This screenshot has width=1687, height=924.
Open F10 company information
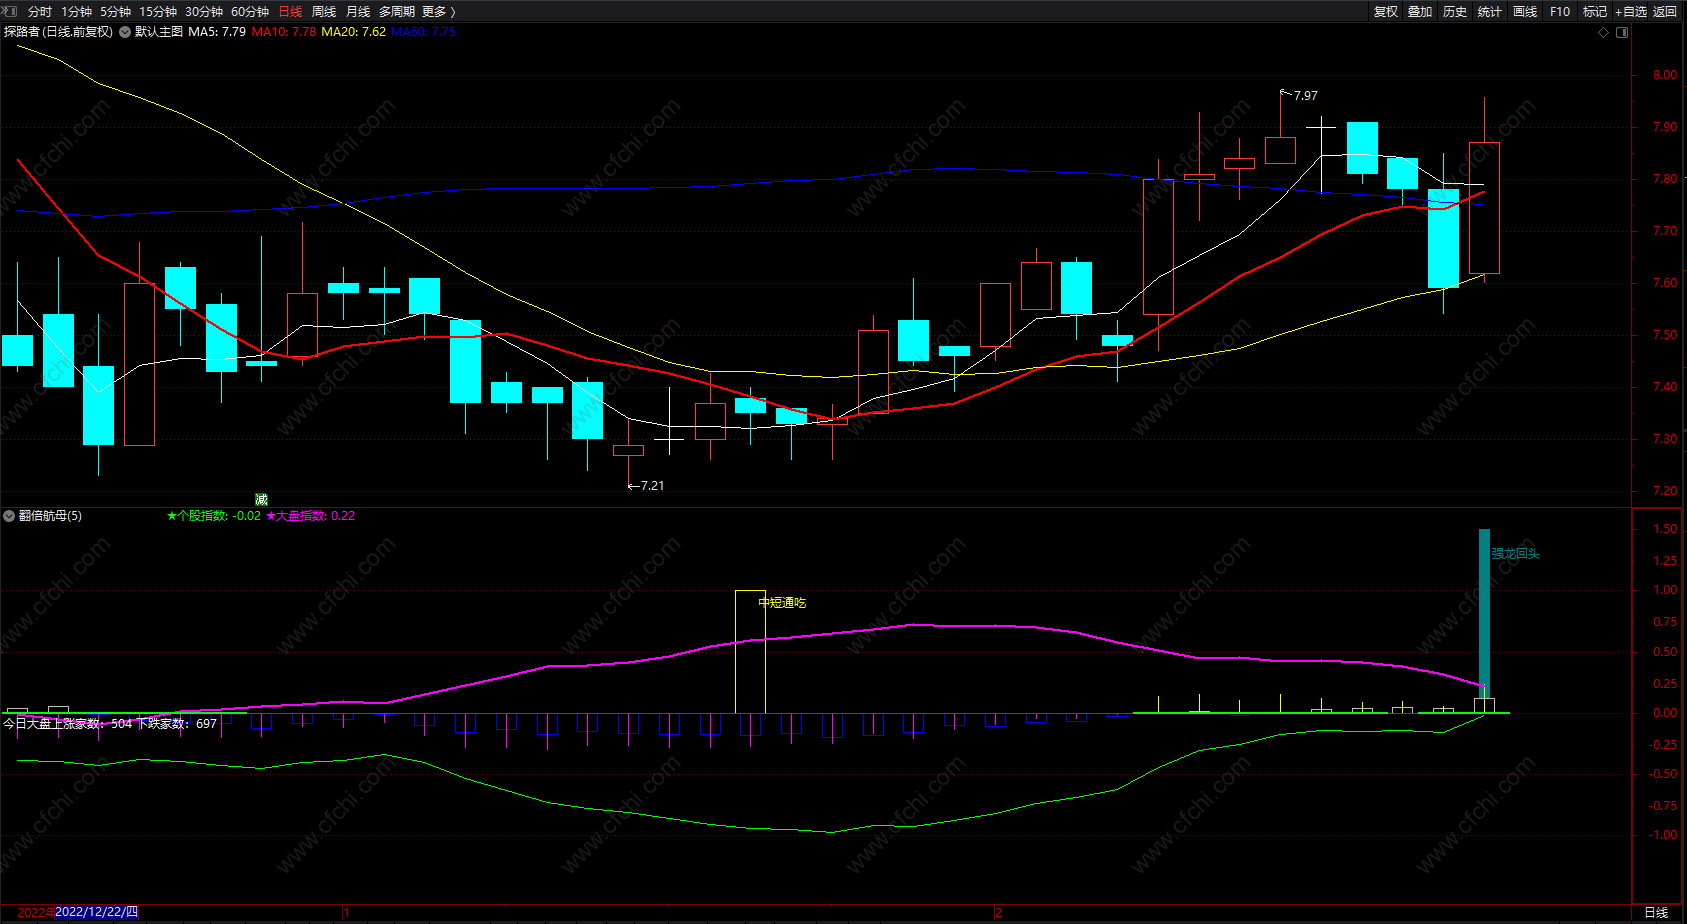(1560, 11)
